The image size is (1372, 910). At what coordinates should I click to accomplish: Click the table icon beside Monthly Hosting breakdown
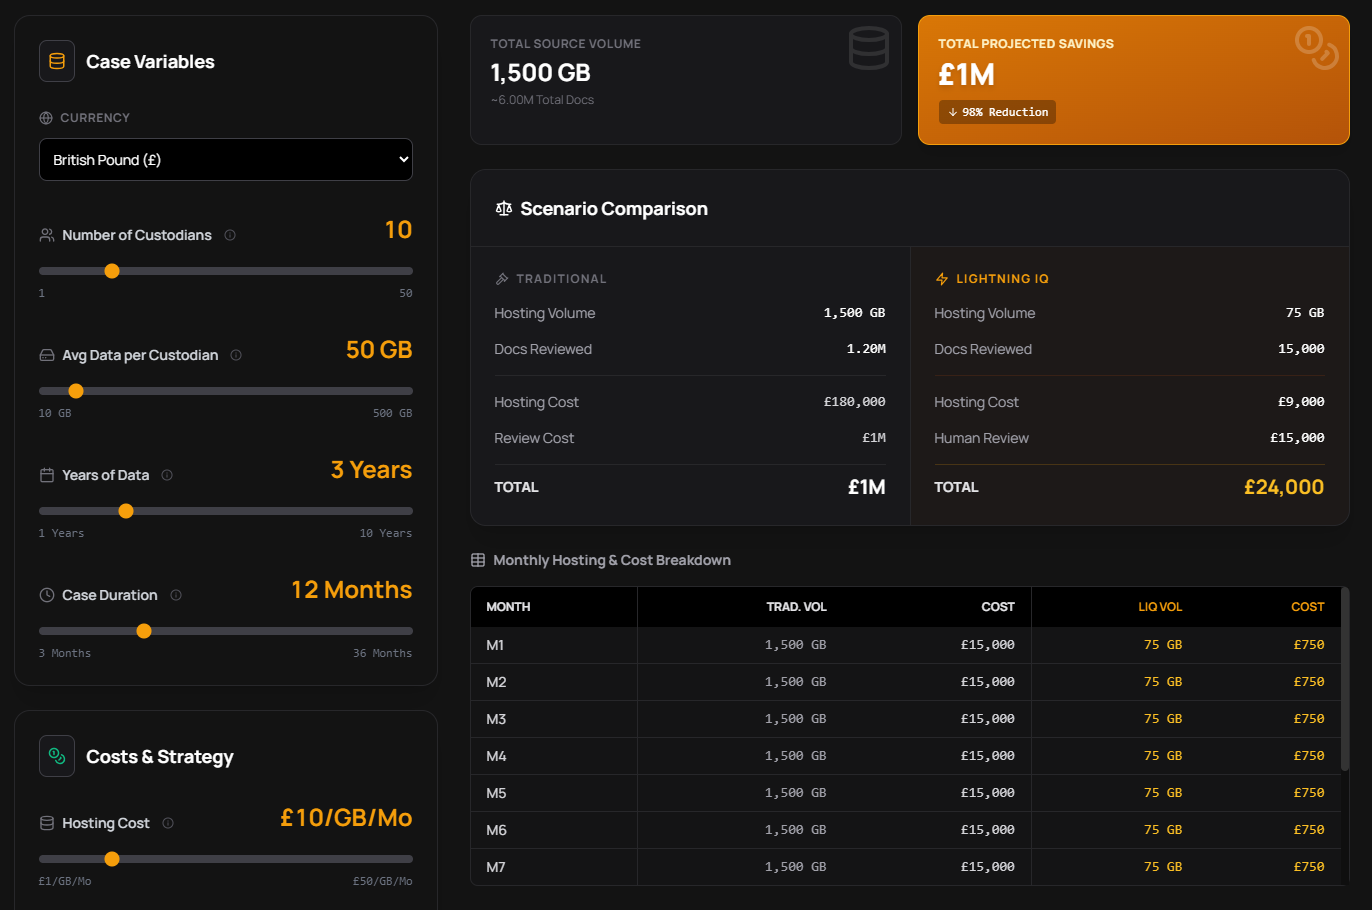tap(477, 560)
